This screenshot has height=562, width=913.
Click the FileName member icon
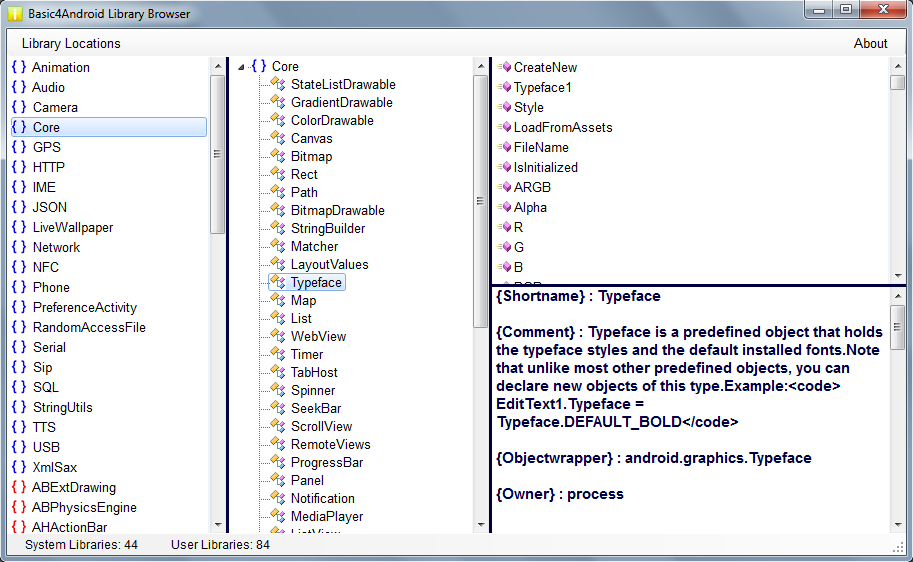click(x=505, y=147)
